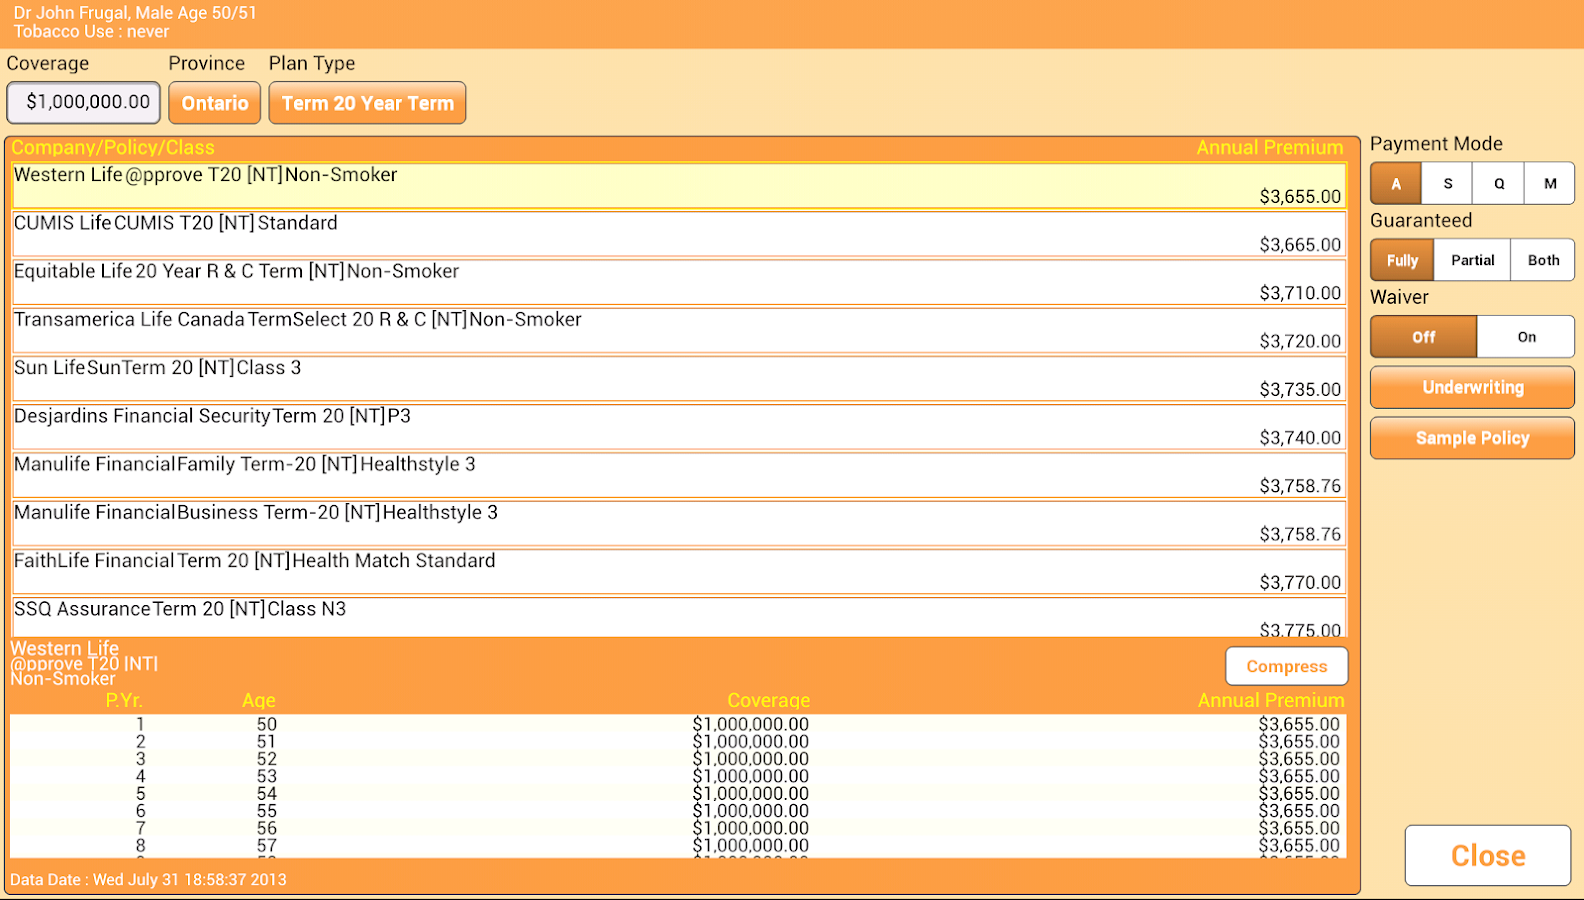Select Western Life @pprove T20 row
The height and width of the screenshot is (900, 1584).
click(679, 186)
